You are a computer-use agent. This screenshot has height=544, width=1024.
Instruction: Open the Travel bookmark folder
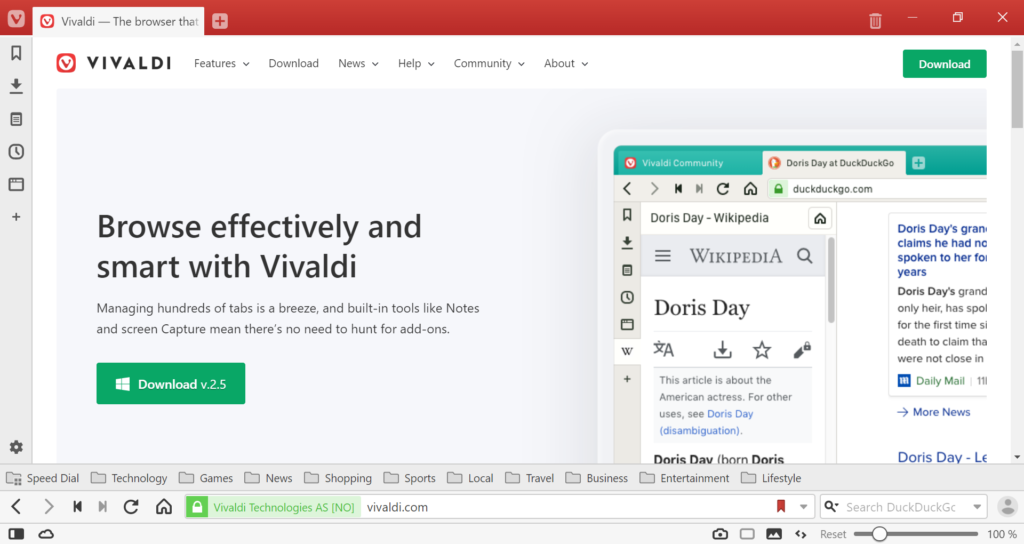[530, 478]
